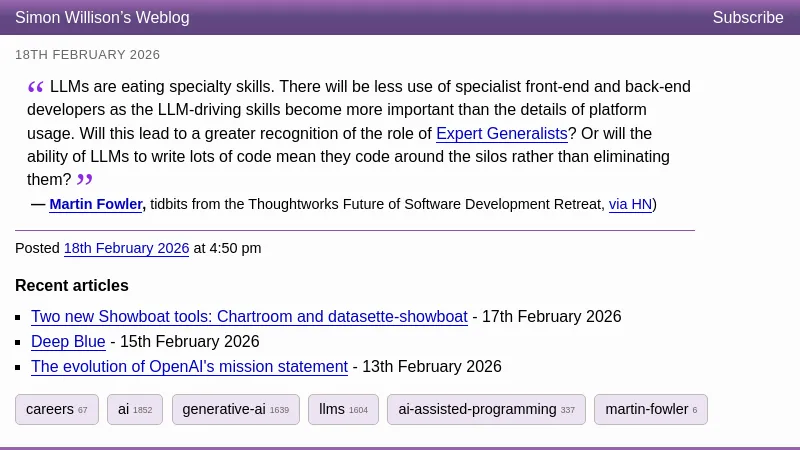The width and height of the screenshot is (800, 450).
Task: Click the 18TH FEBRUARY 2026 date heading
Action: [x=87, y=55]
